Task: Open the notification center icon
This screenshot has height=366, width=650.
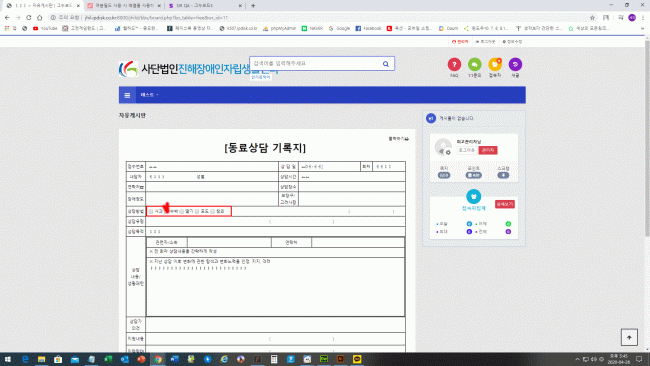Action: click(640, 359)
